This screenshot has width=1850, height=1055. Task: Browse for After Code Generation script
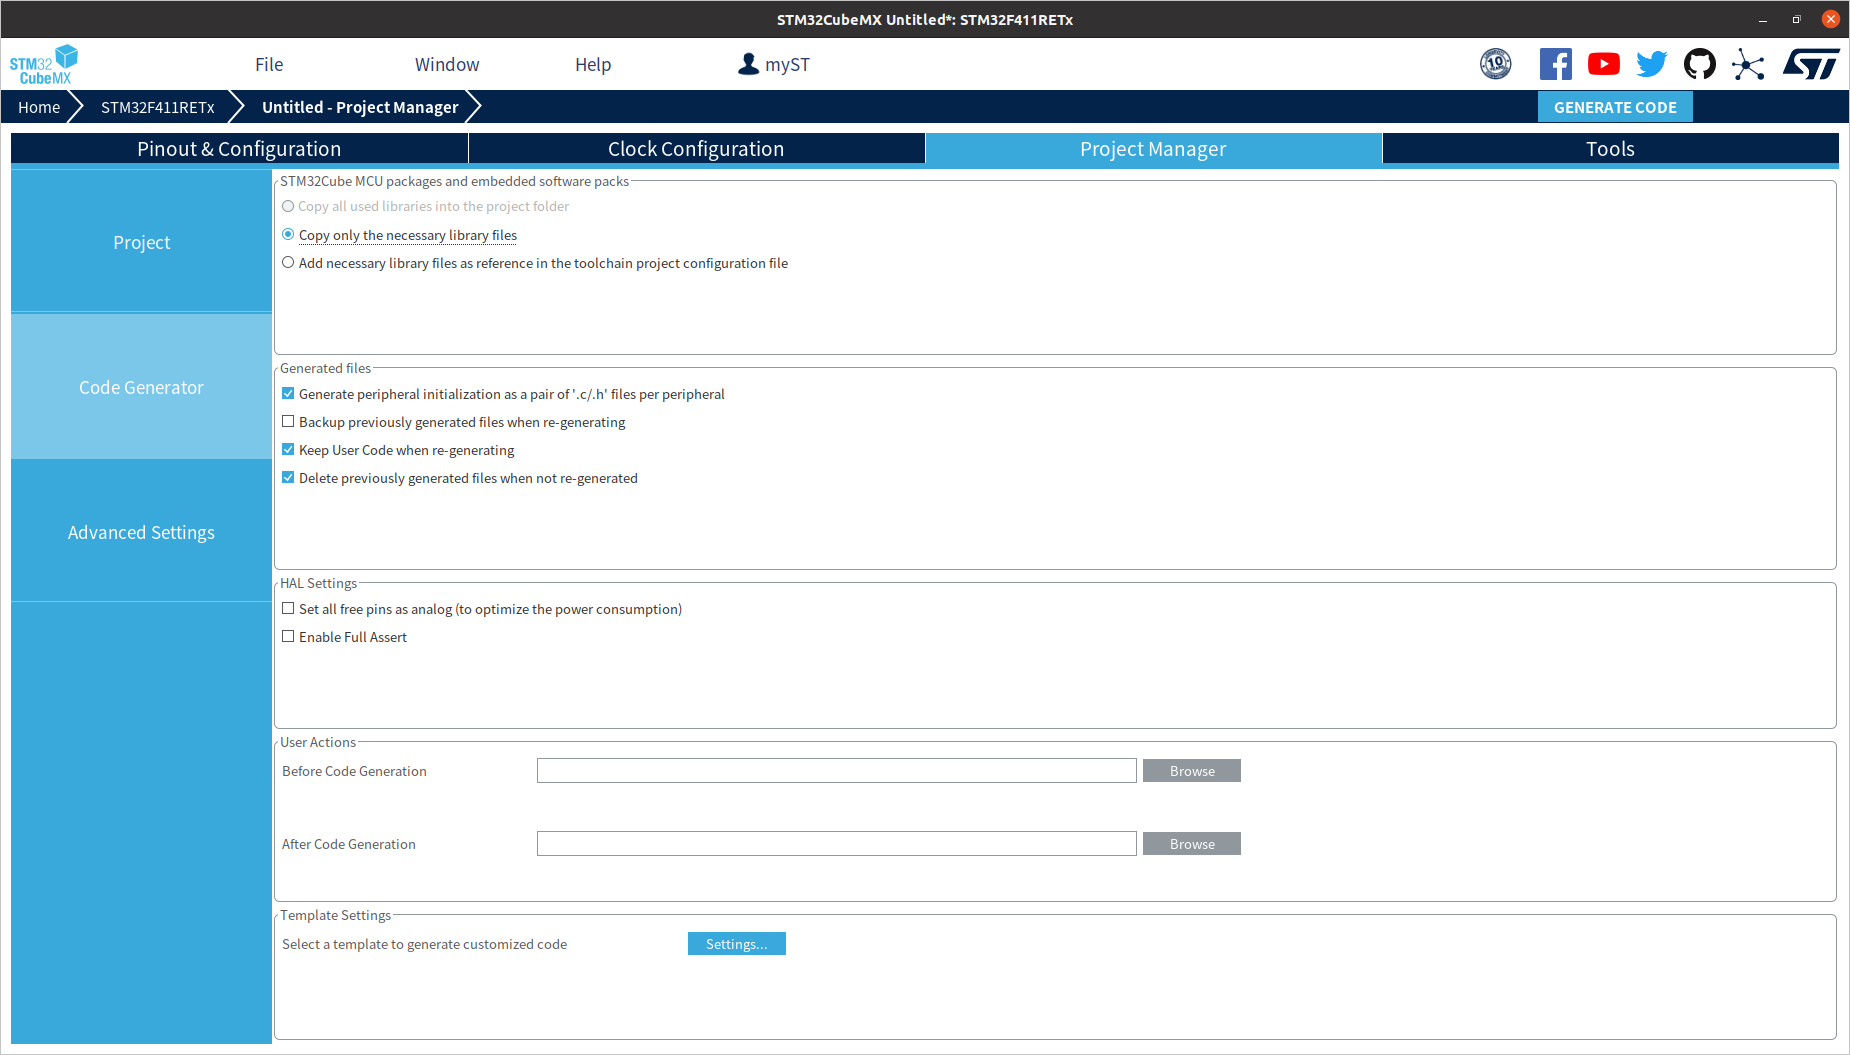coord(1192,844)
